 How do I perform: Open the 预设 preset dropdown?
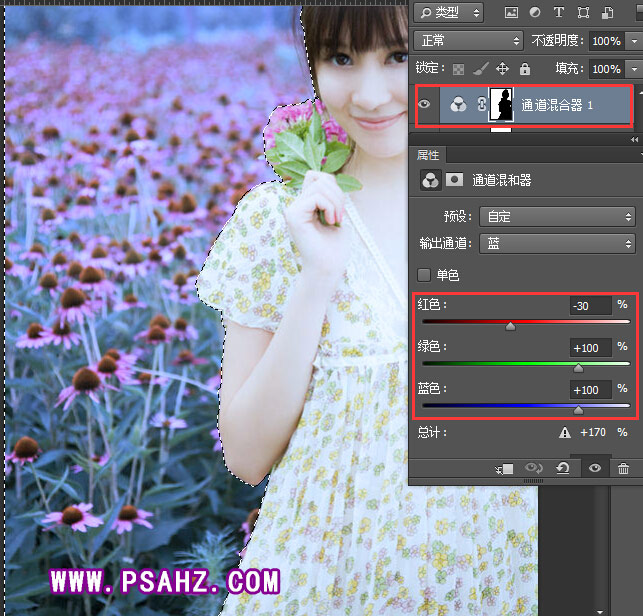557,217
